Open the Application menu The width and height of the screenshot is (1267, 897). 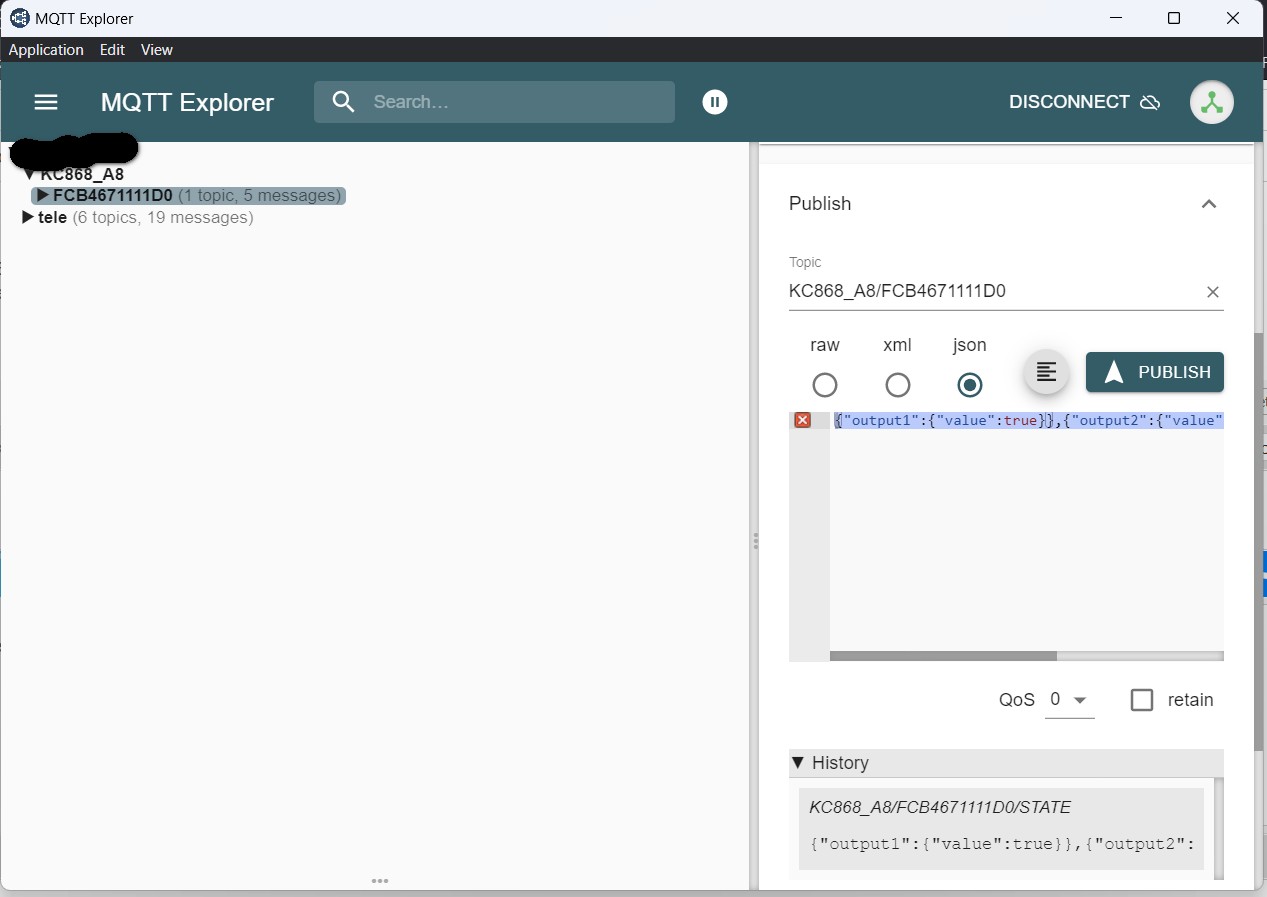tap(46, 50)
